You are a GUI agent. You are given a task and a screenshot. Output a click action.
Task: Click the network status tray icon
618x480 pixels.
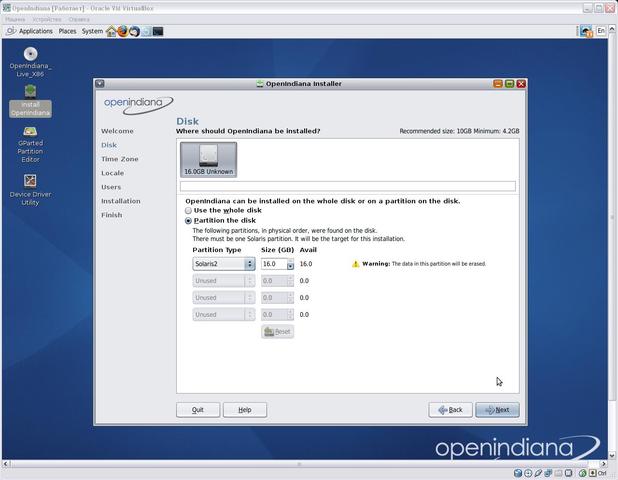click(x=586, y=31)
